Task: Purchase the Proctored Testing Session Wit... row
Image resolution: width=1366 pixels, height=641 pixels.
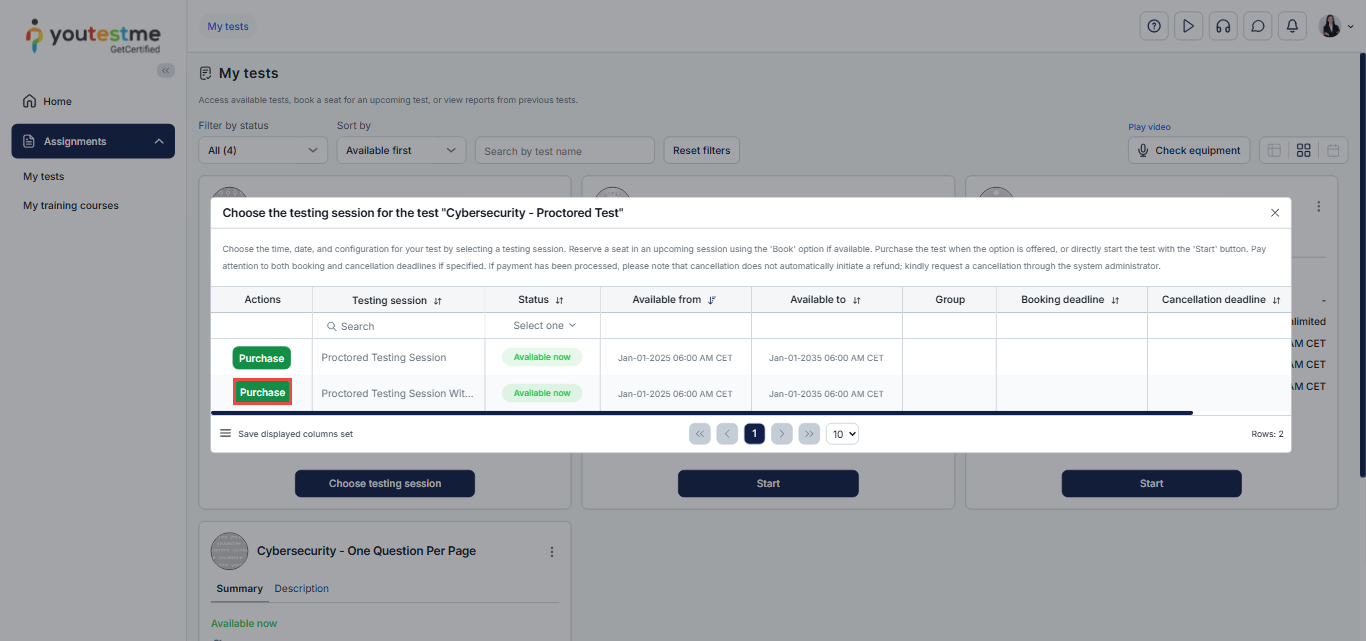Action: tap(262, 392)
